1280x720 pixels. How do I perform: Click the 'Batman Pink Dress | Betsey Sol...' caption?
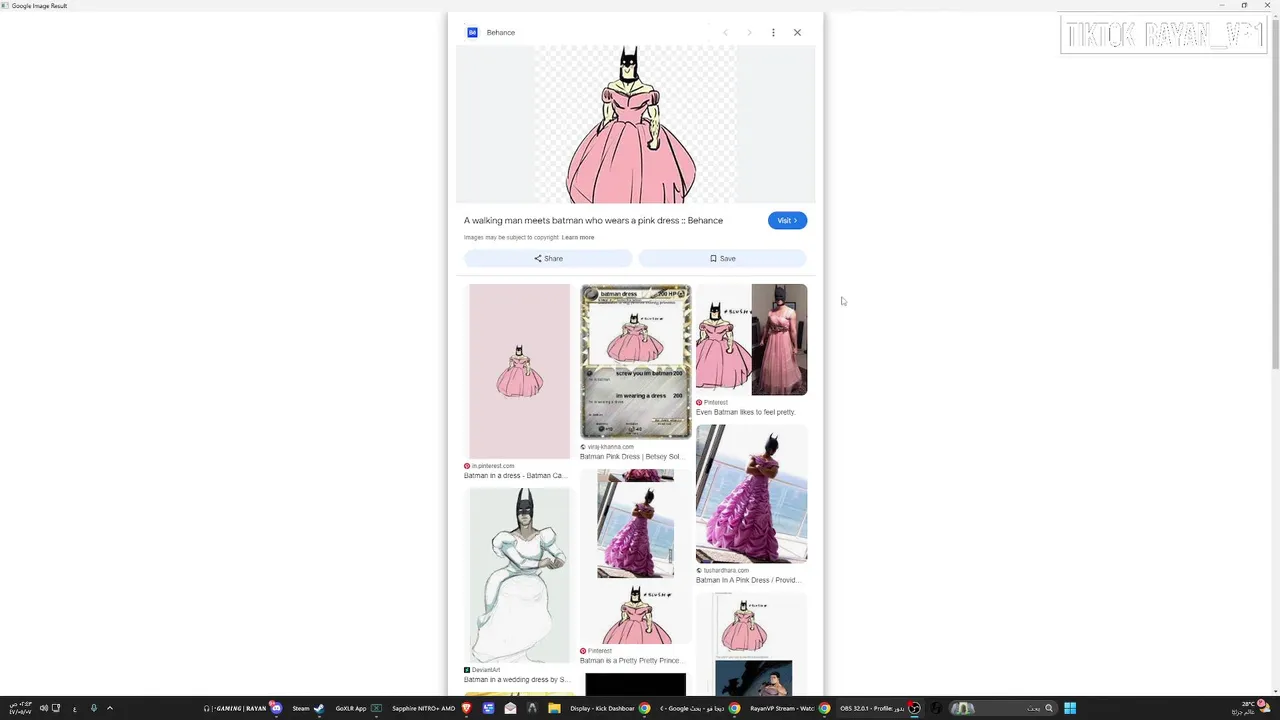[x=630, y=456]
